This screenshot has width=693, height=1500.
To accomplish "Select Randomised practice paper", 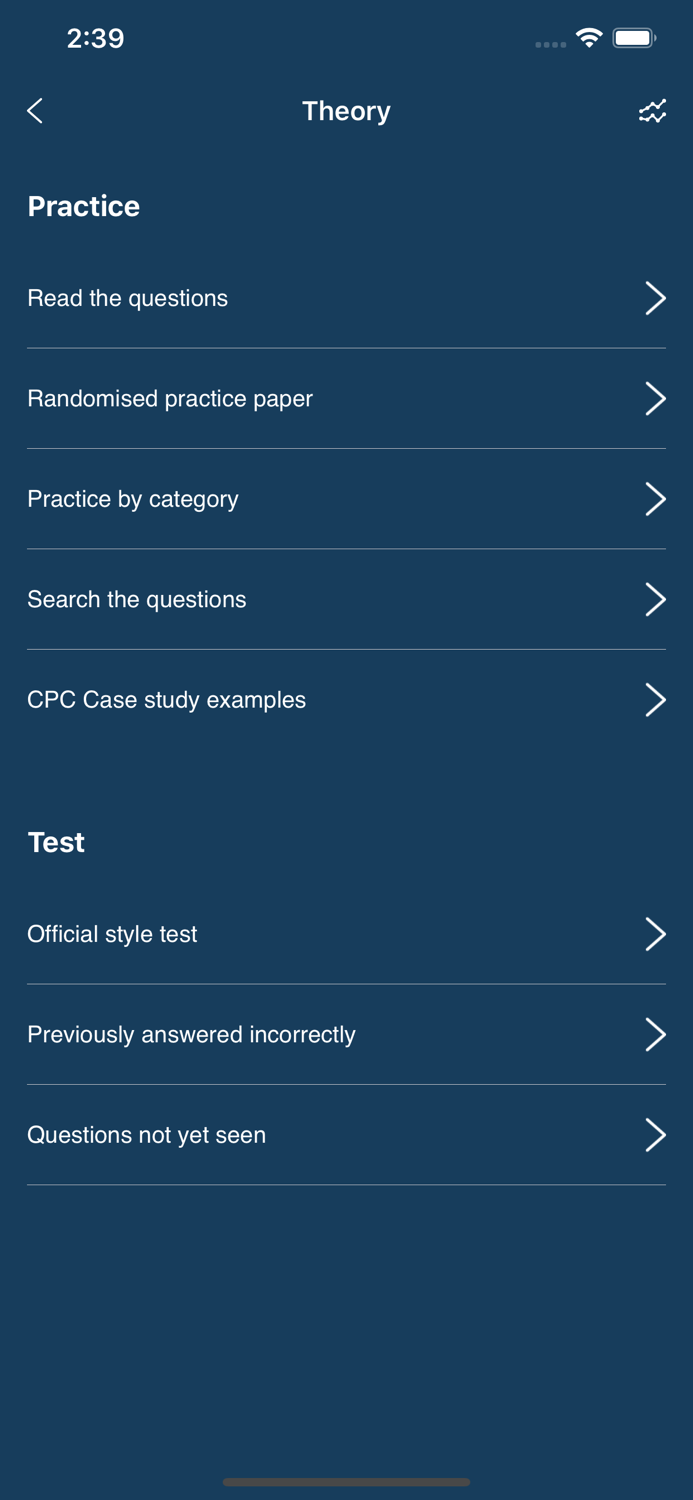I will pyautogui.click(x=170, y=399).
